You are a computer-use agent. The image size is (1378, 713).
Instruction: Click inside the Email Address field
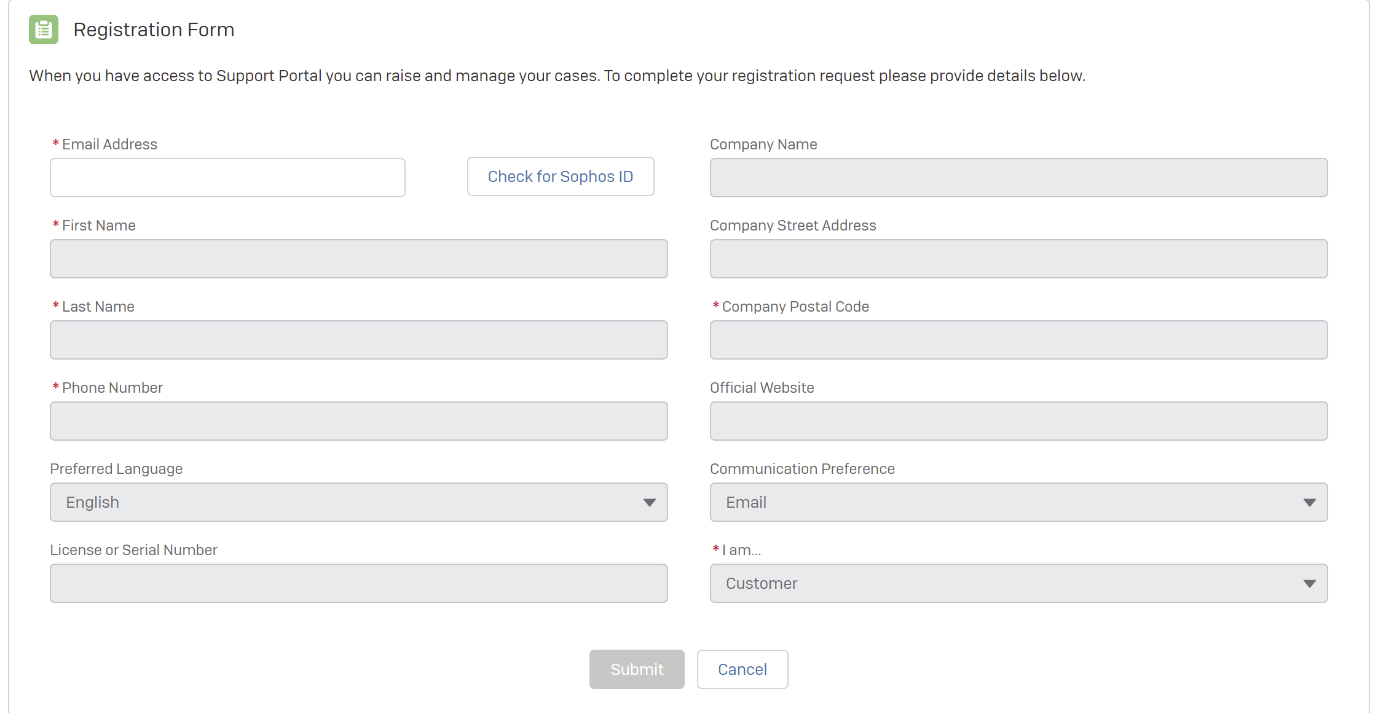pos(227,177)
